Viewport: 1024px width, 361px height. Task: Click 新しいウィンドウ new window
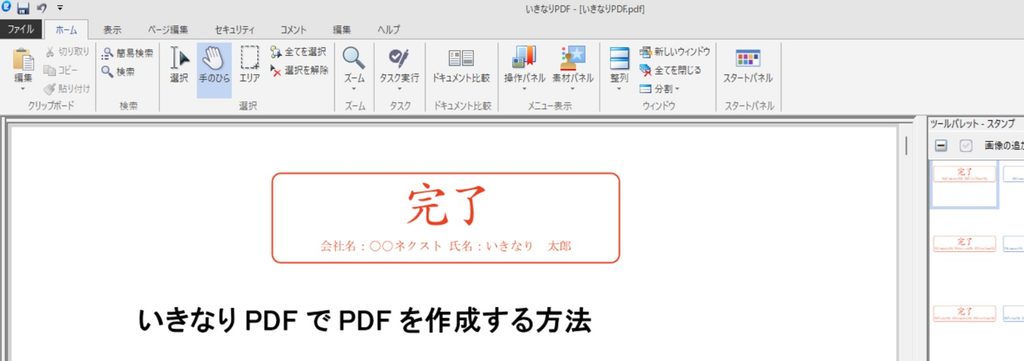coord(675,52)
